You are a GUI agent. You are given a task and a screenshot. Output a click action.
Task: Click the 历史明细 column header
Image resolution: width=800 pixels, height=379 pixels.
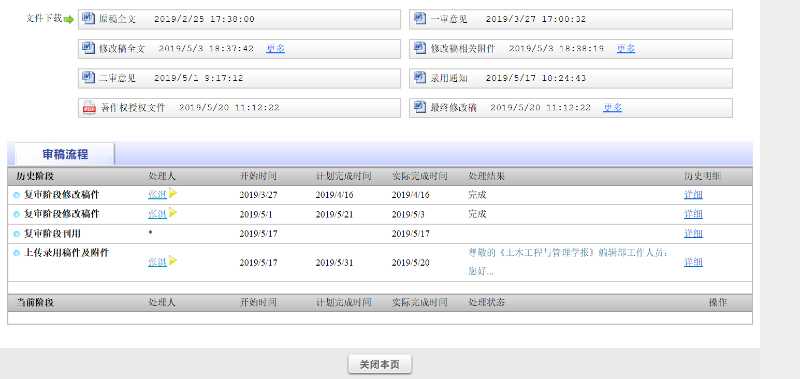pos(703,176)
